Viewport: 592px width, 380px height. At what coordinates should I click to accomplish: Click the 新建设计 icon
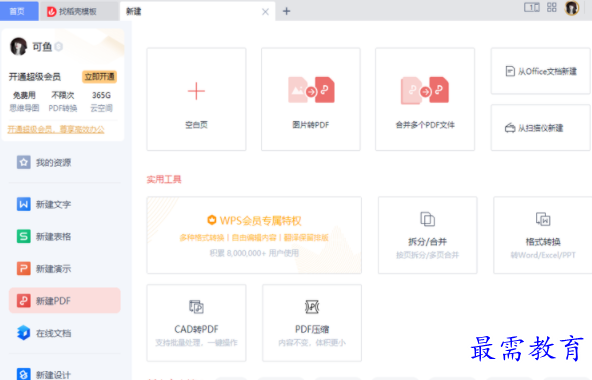(23, 374)
